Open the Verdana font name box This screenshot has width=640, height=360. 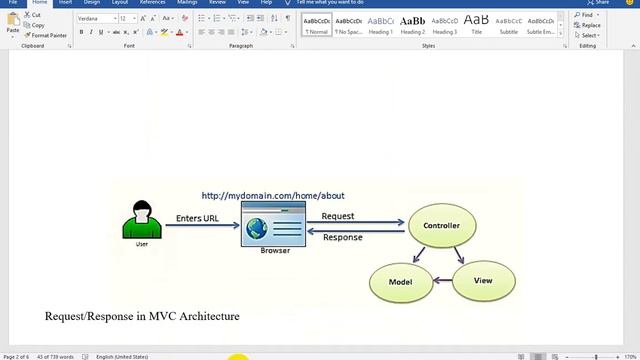pyautogui.click(x=97, y=19)
